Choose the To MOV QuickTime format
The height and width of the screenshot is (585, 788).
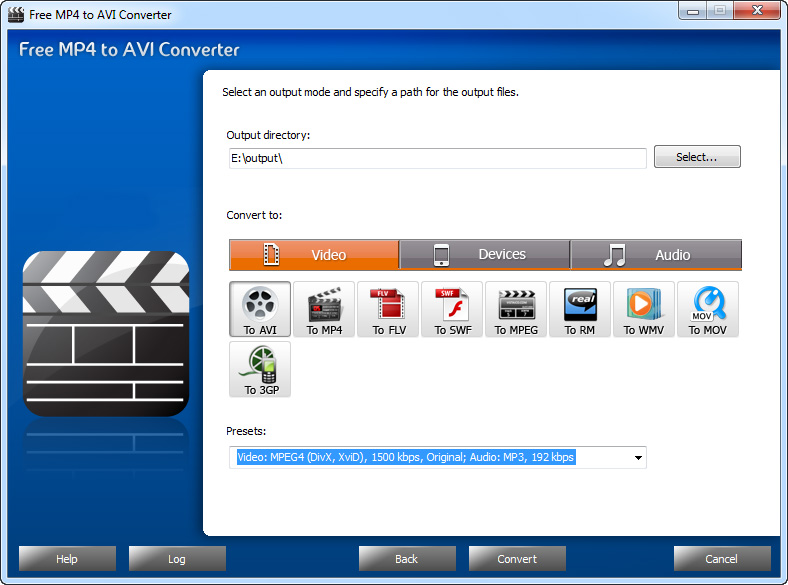click(708, 309)
